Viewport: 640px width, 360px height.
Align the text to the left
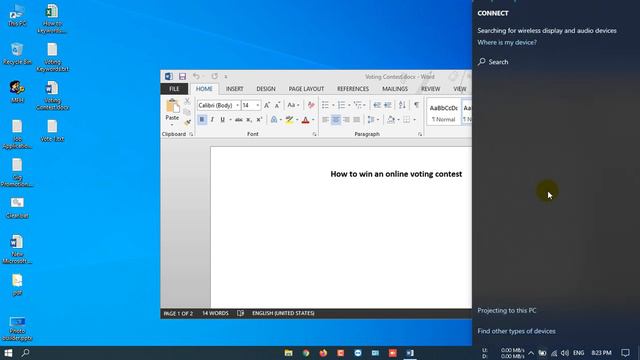(x=325, y=120)
